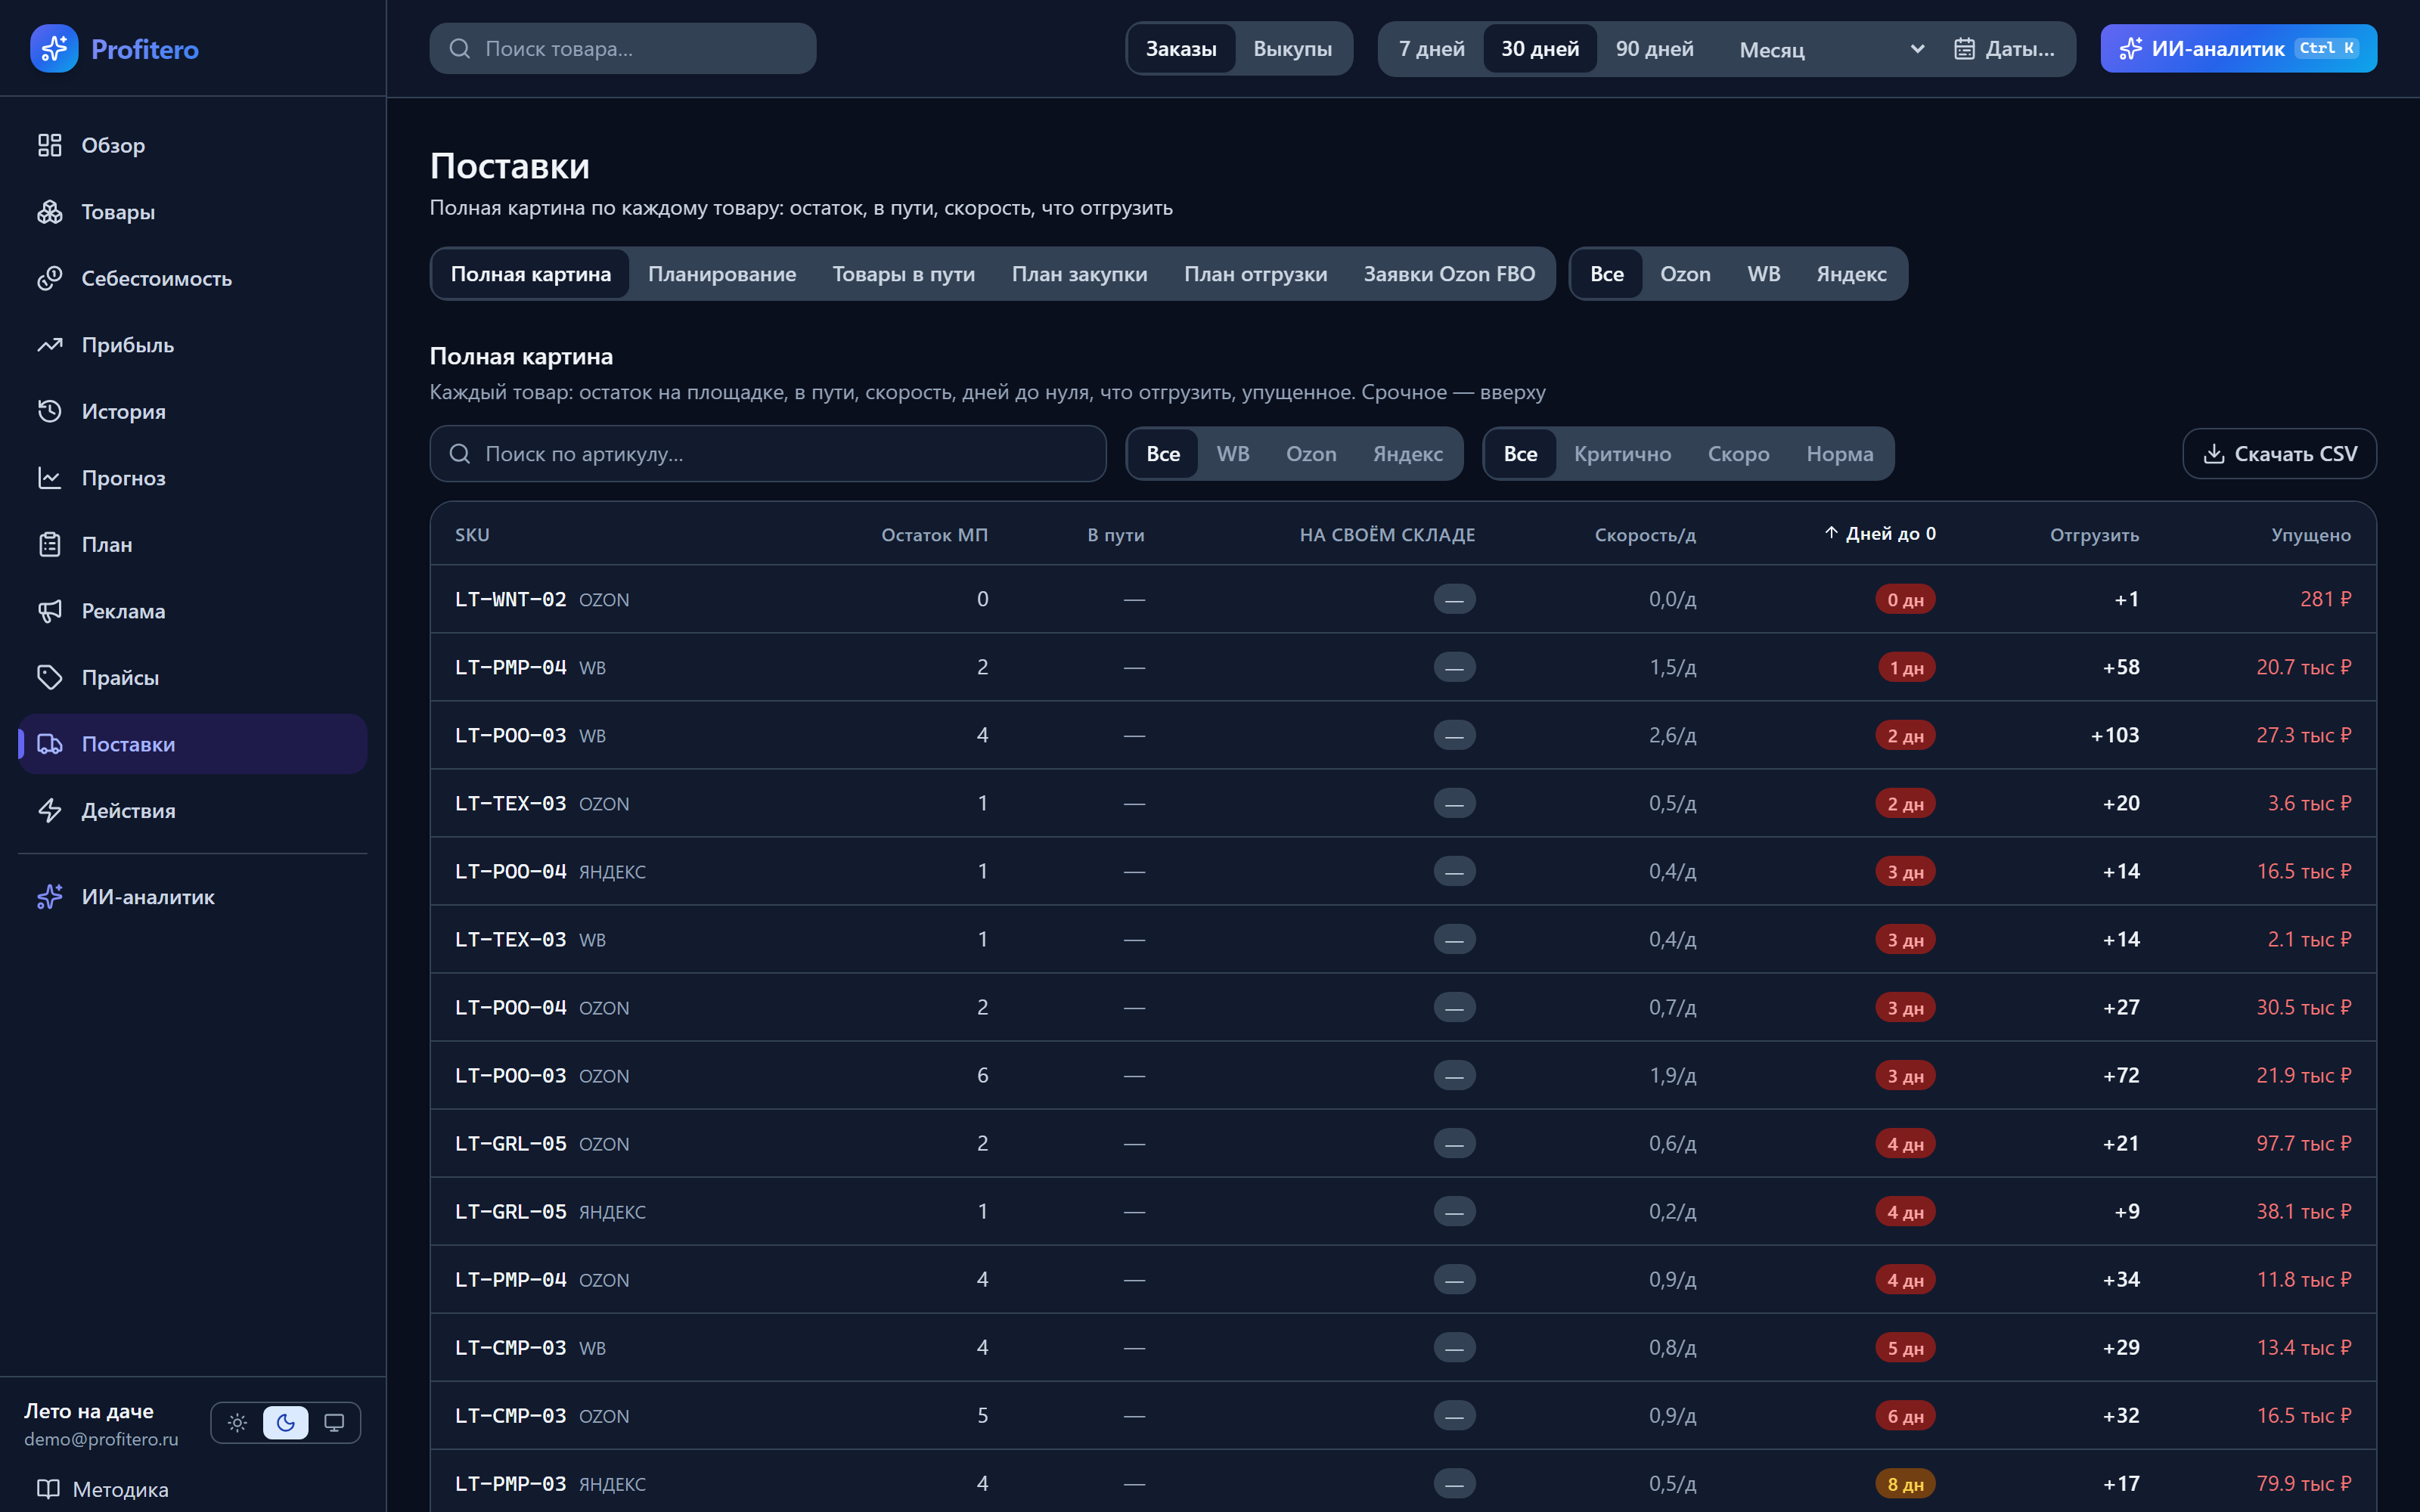Sort by SKU column header
Screen dimensions: 2420x1512
tap(472, 535)
